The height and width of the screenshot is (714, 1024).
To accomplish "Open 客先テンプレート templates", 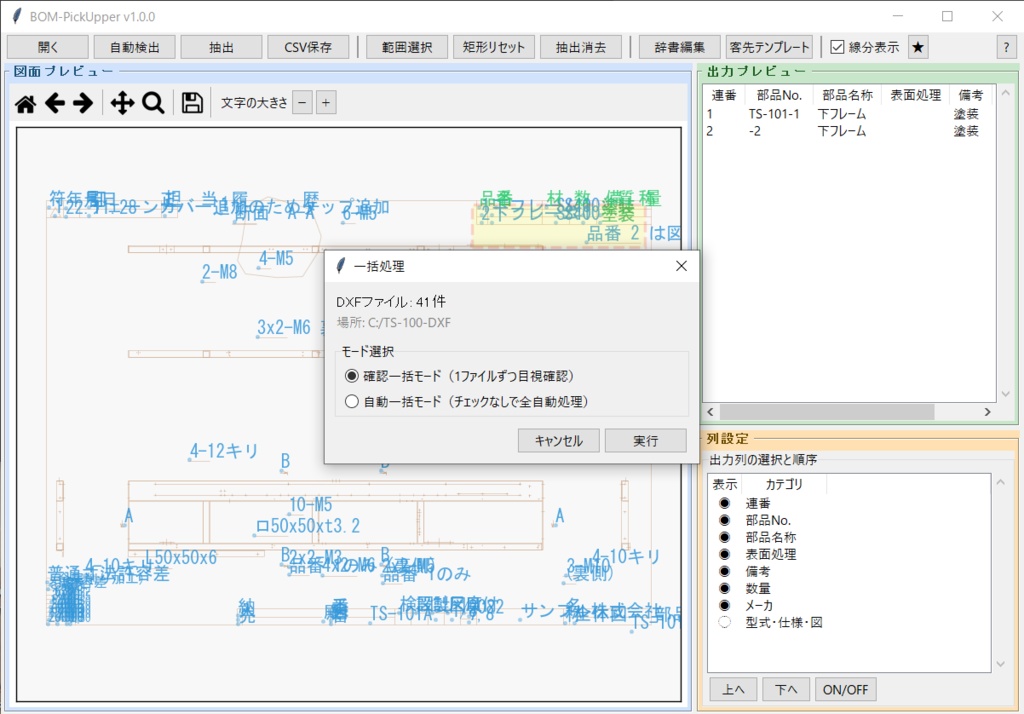I will pyautogui.click(x=769, y=47).
